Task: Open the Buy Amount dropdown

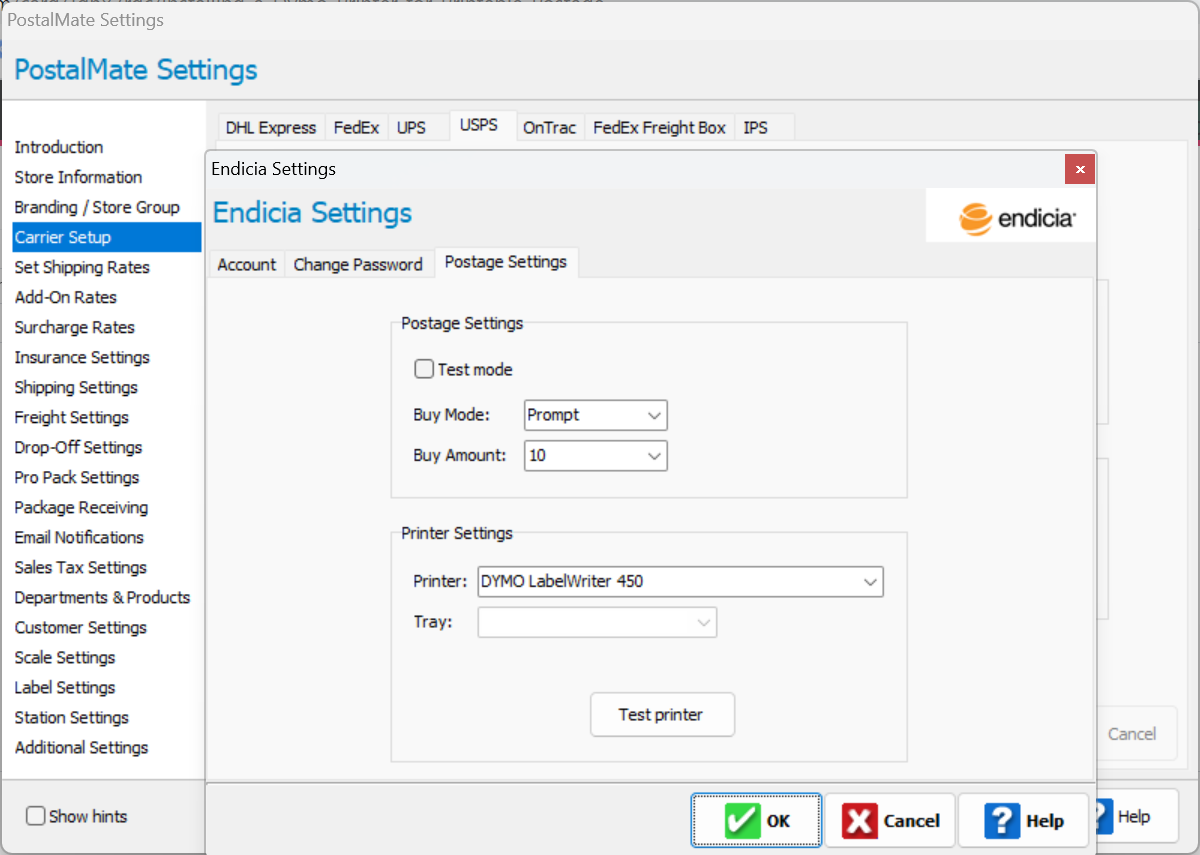Action: pyautogui.click(x=595, y=455)
